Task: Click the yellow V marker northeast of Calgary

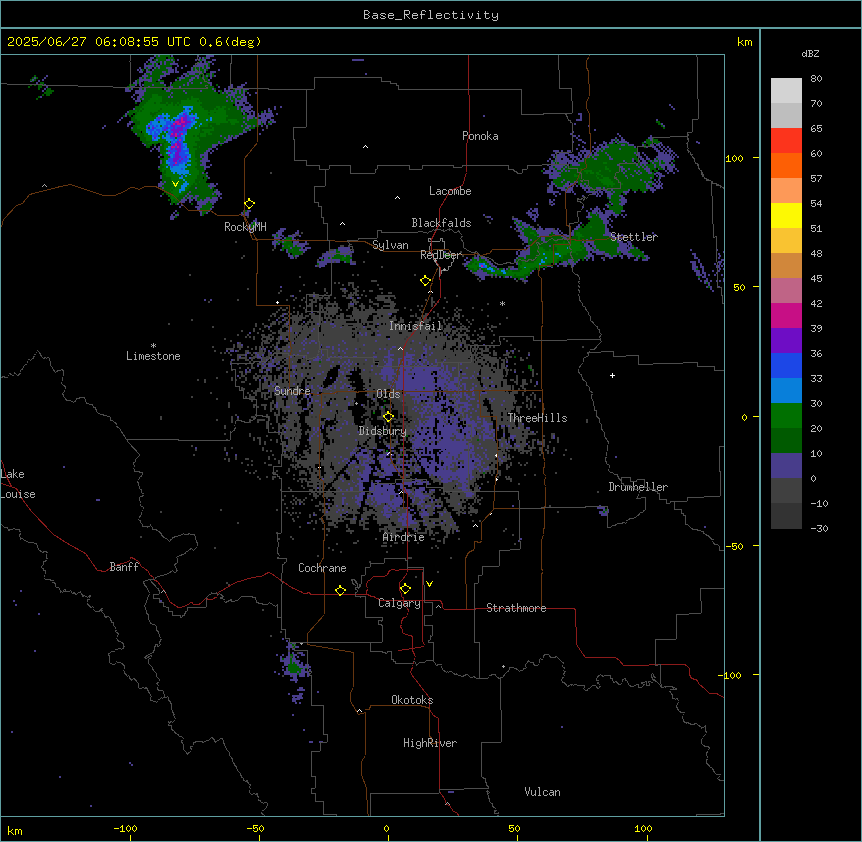Action: pos(429,584)
